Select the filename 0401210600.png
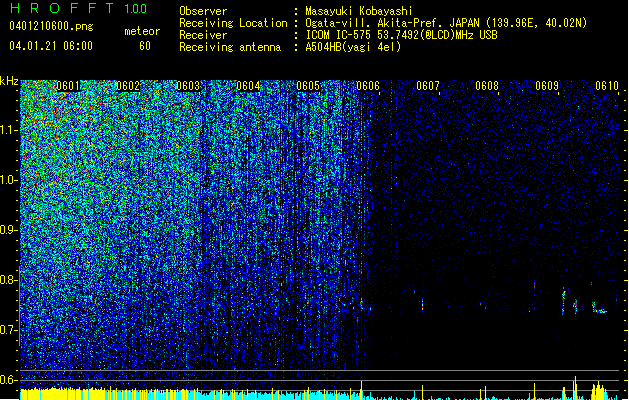 pyautogui.click(x=51, y=26)
